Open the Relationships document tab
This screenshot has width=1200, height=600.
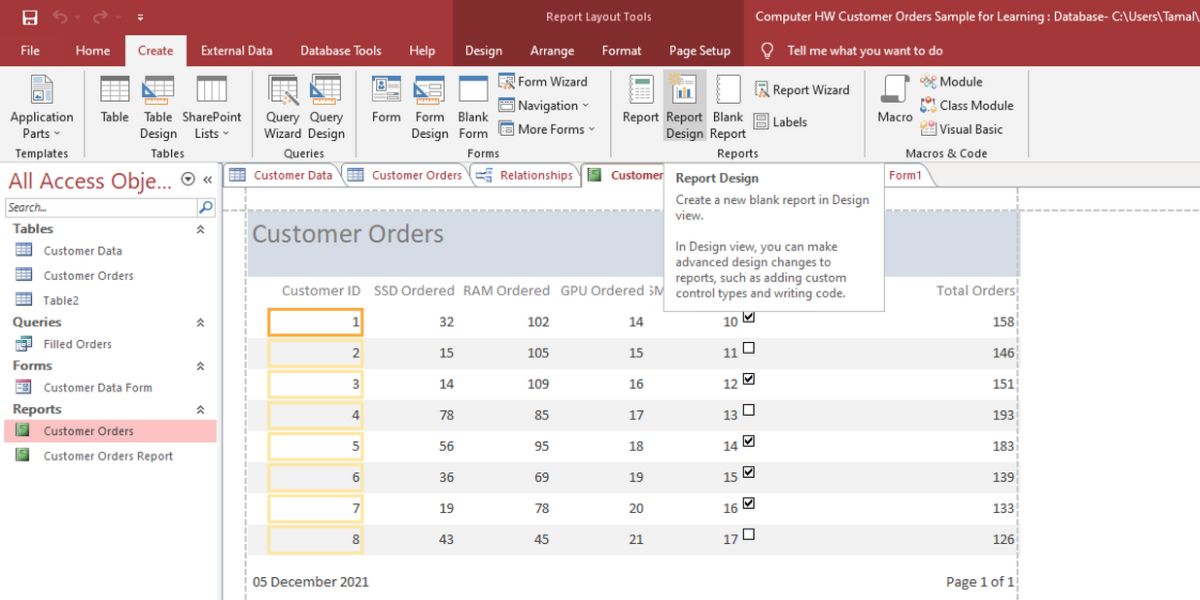(x=526, y=175)
